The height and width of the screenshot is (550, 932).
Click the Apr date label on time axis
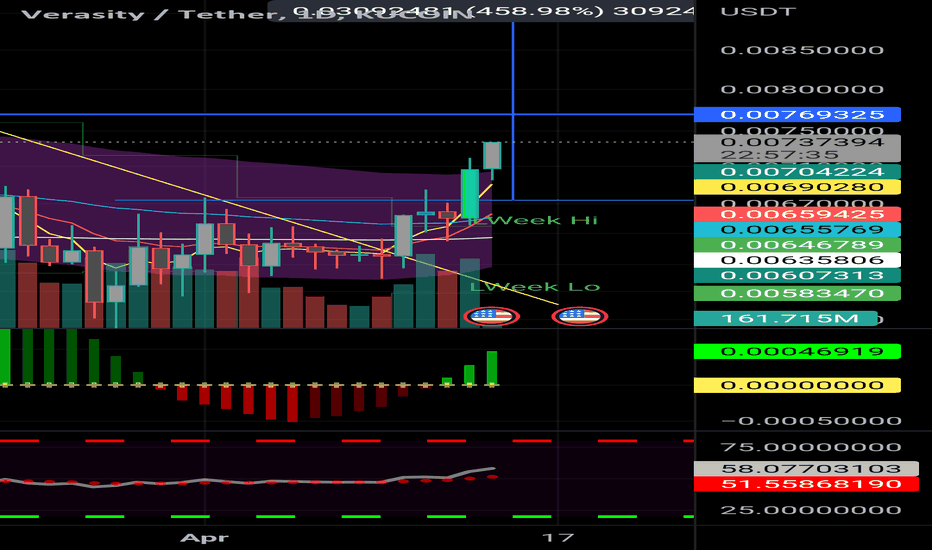click(x=204, y=538)
